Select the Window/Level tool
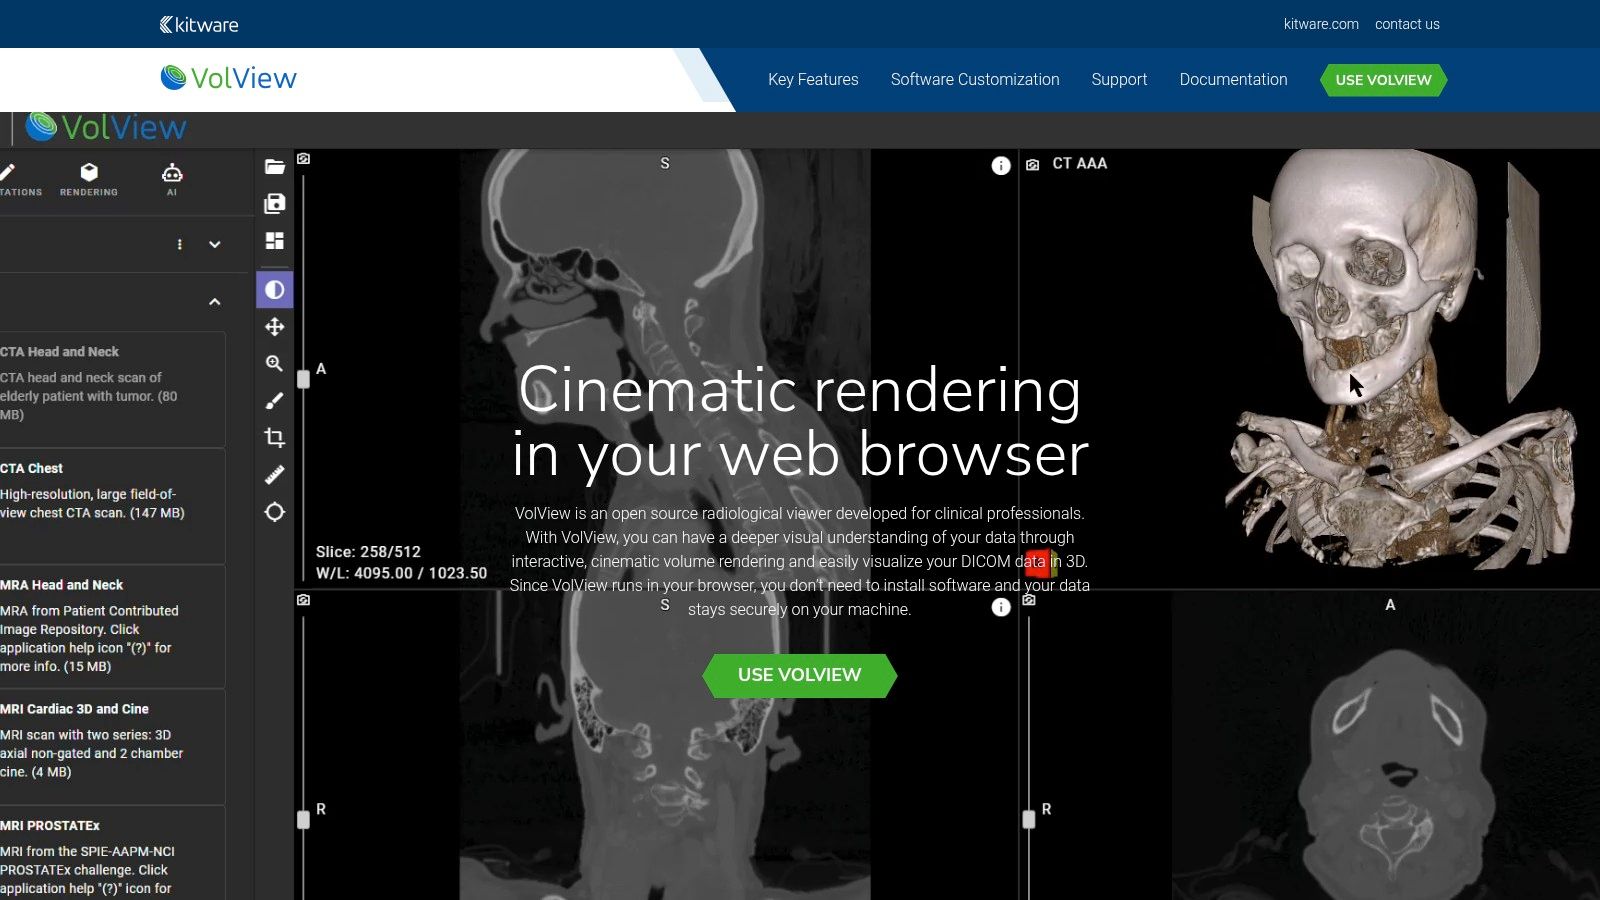The width and height of the screenshot is (1600, 900). point(275,289)
